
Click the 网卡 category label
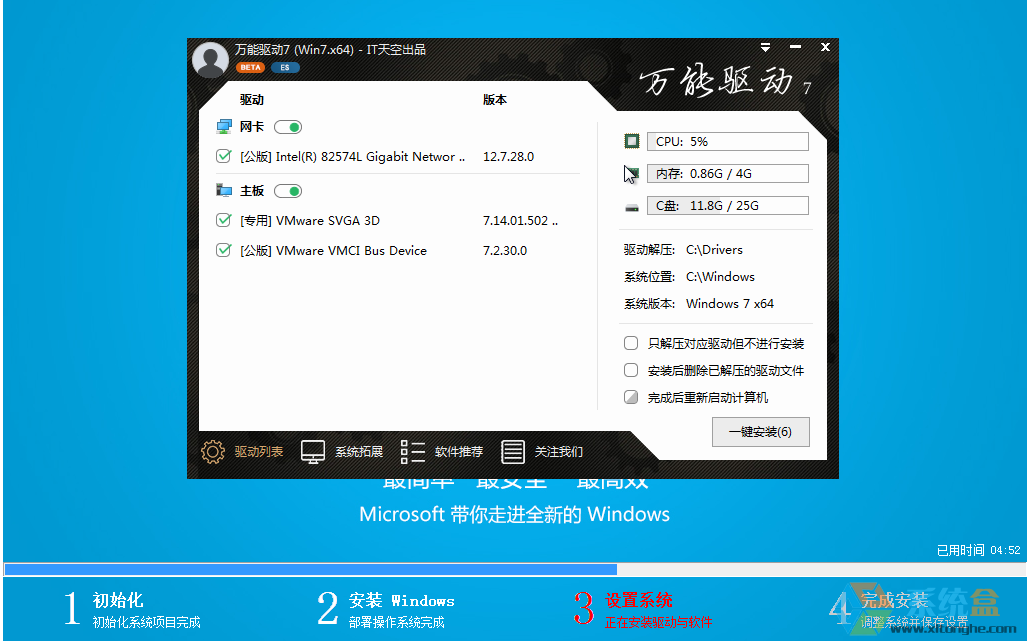coord(252,126)
